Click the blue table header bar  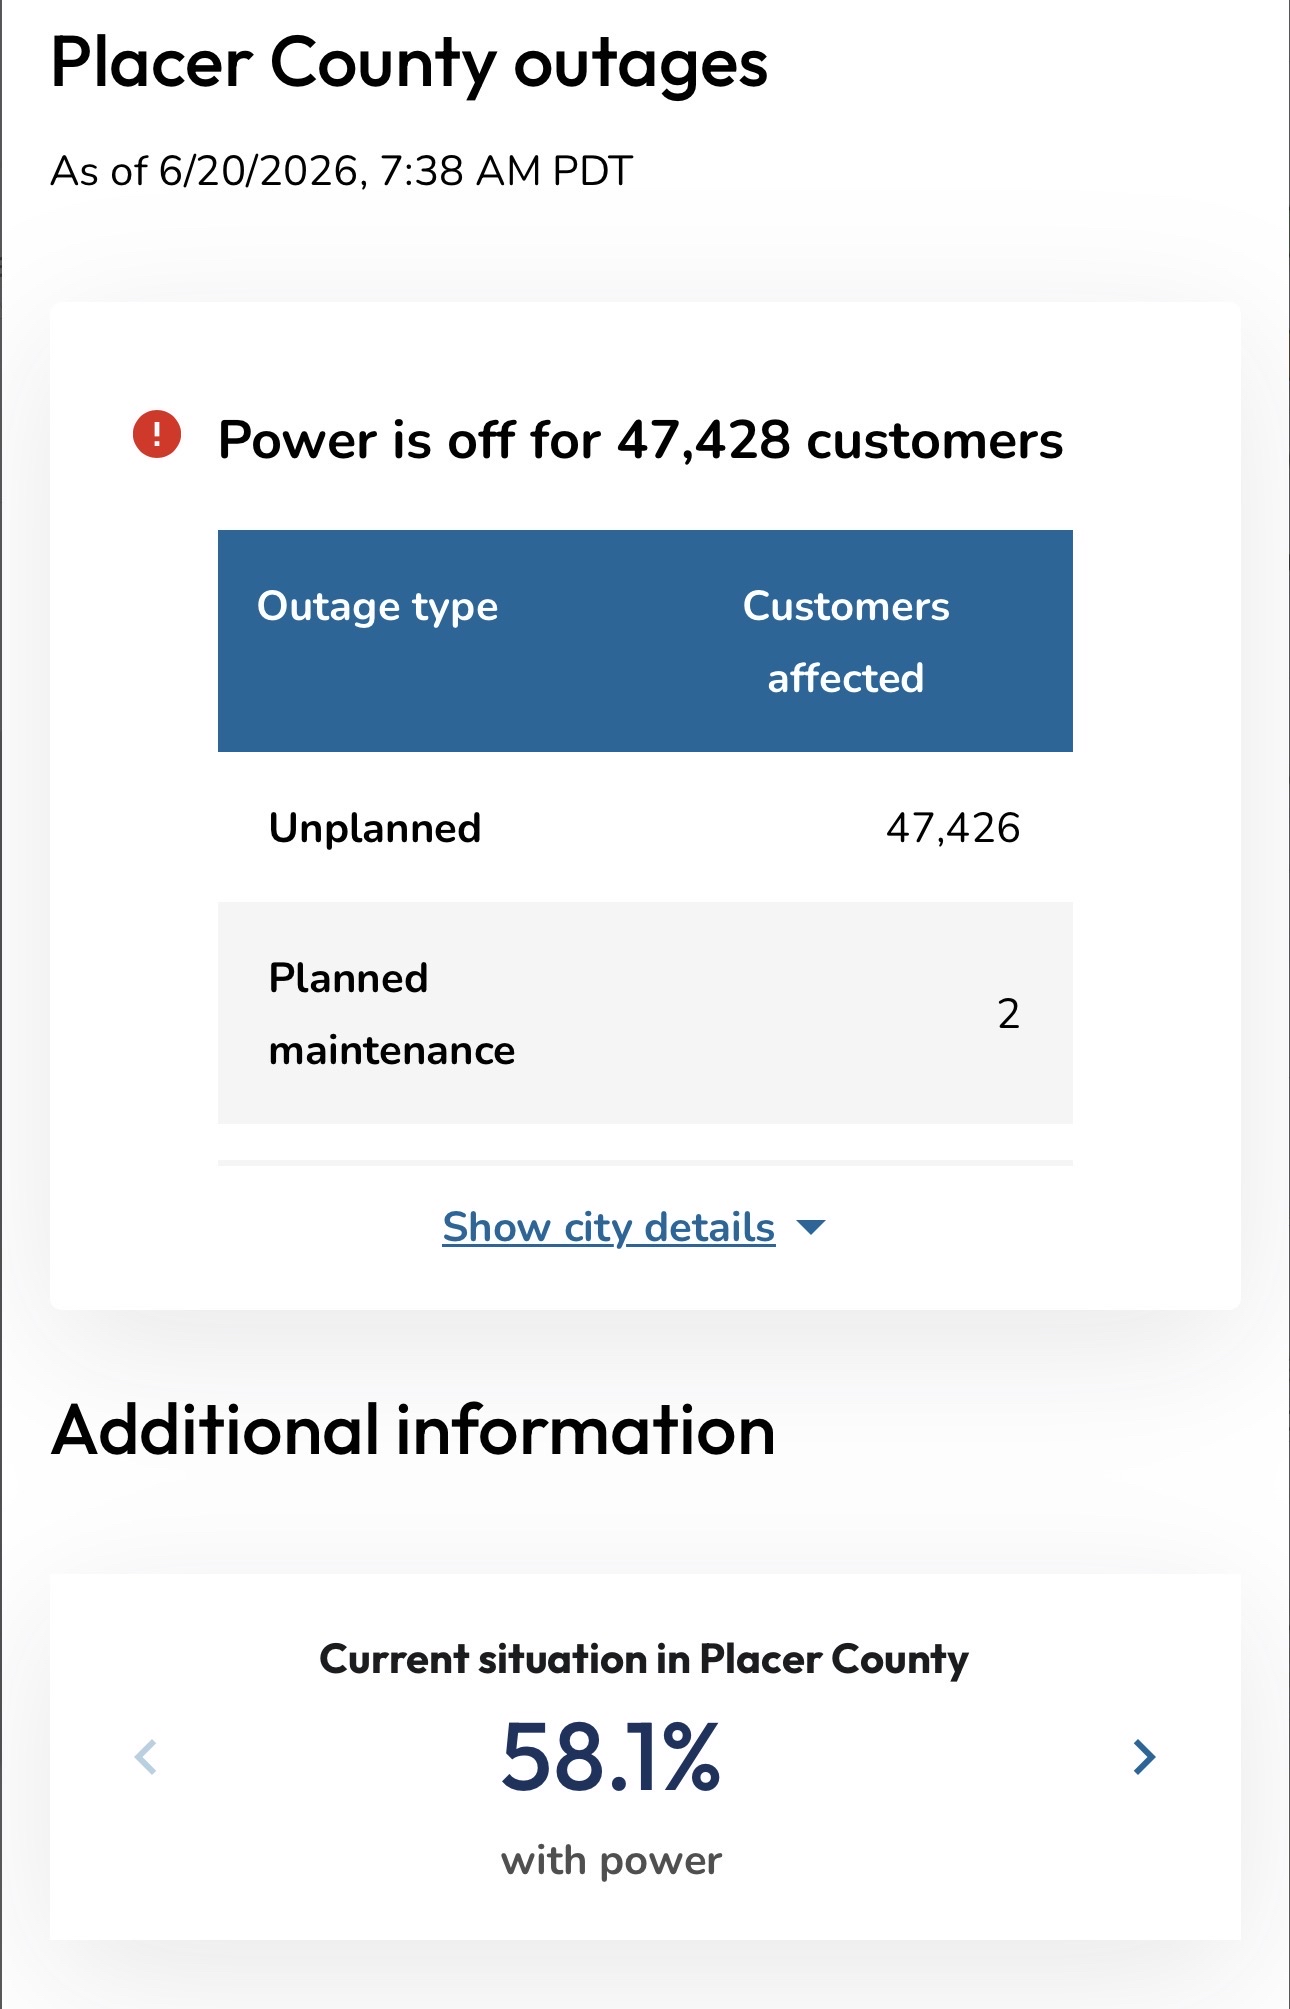click(645, 641)
